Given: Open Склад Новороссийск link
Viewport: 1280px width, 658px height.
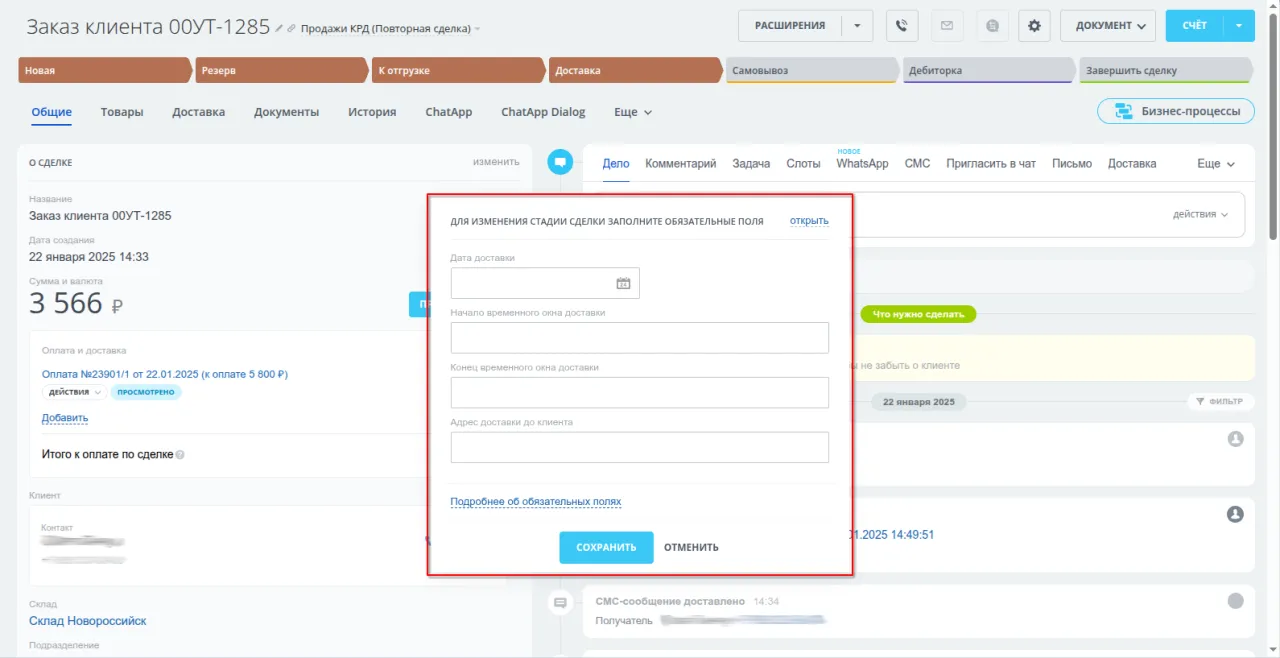Looking at the screenshot, I should 88,621.
